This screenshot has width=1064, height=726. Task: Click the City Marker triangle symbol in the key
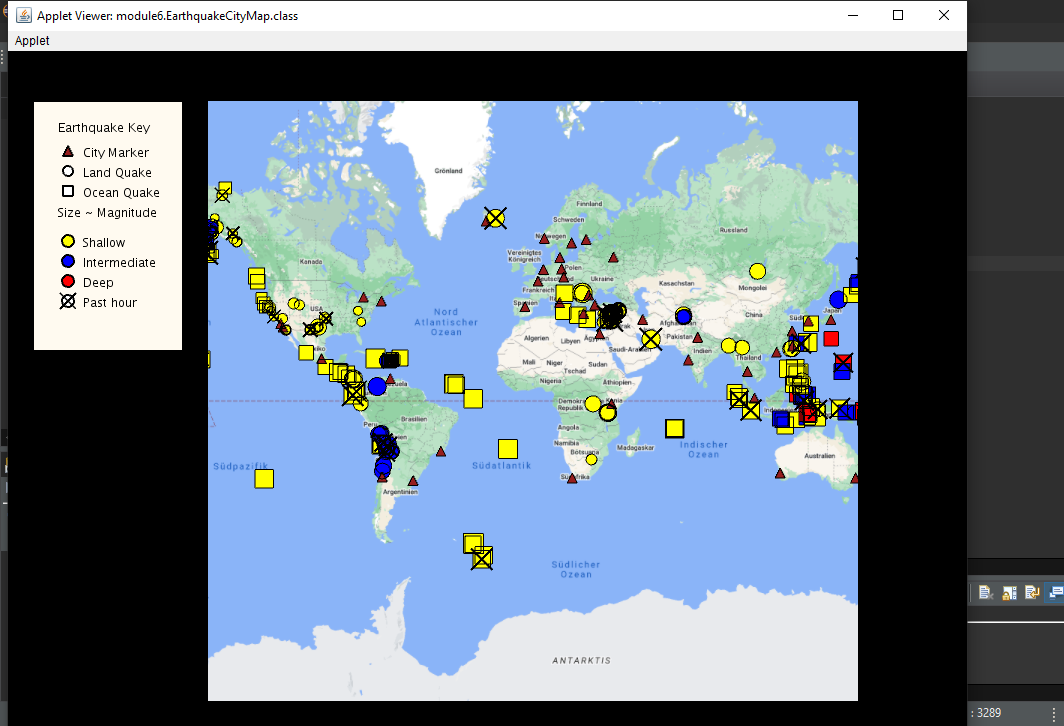[x=67, y=151]
